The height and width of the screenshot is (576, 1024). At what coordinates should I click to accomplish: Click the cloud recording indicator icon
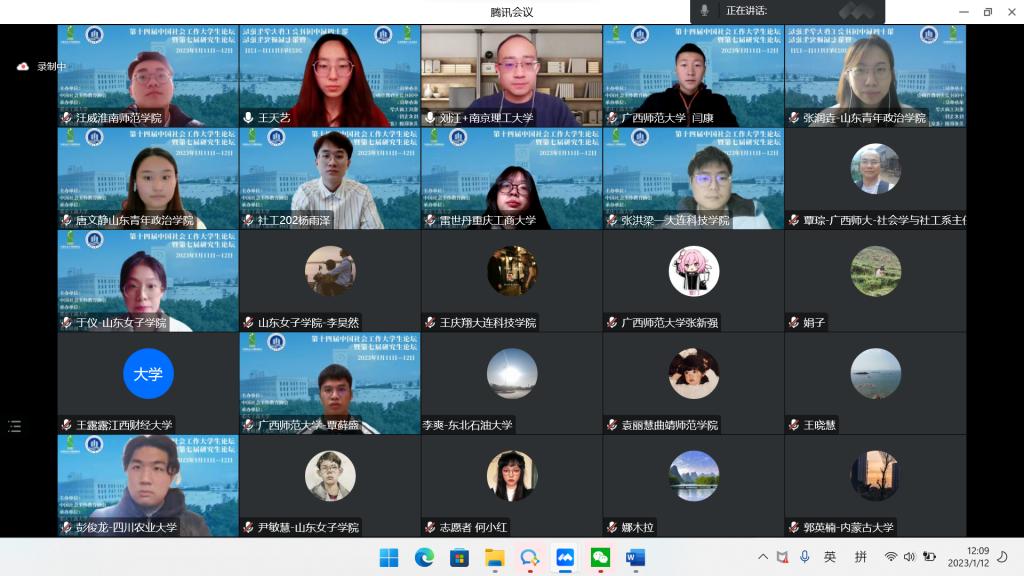coord(23,67)
